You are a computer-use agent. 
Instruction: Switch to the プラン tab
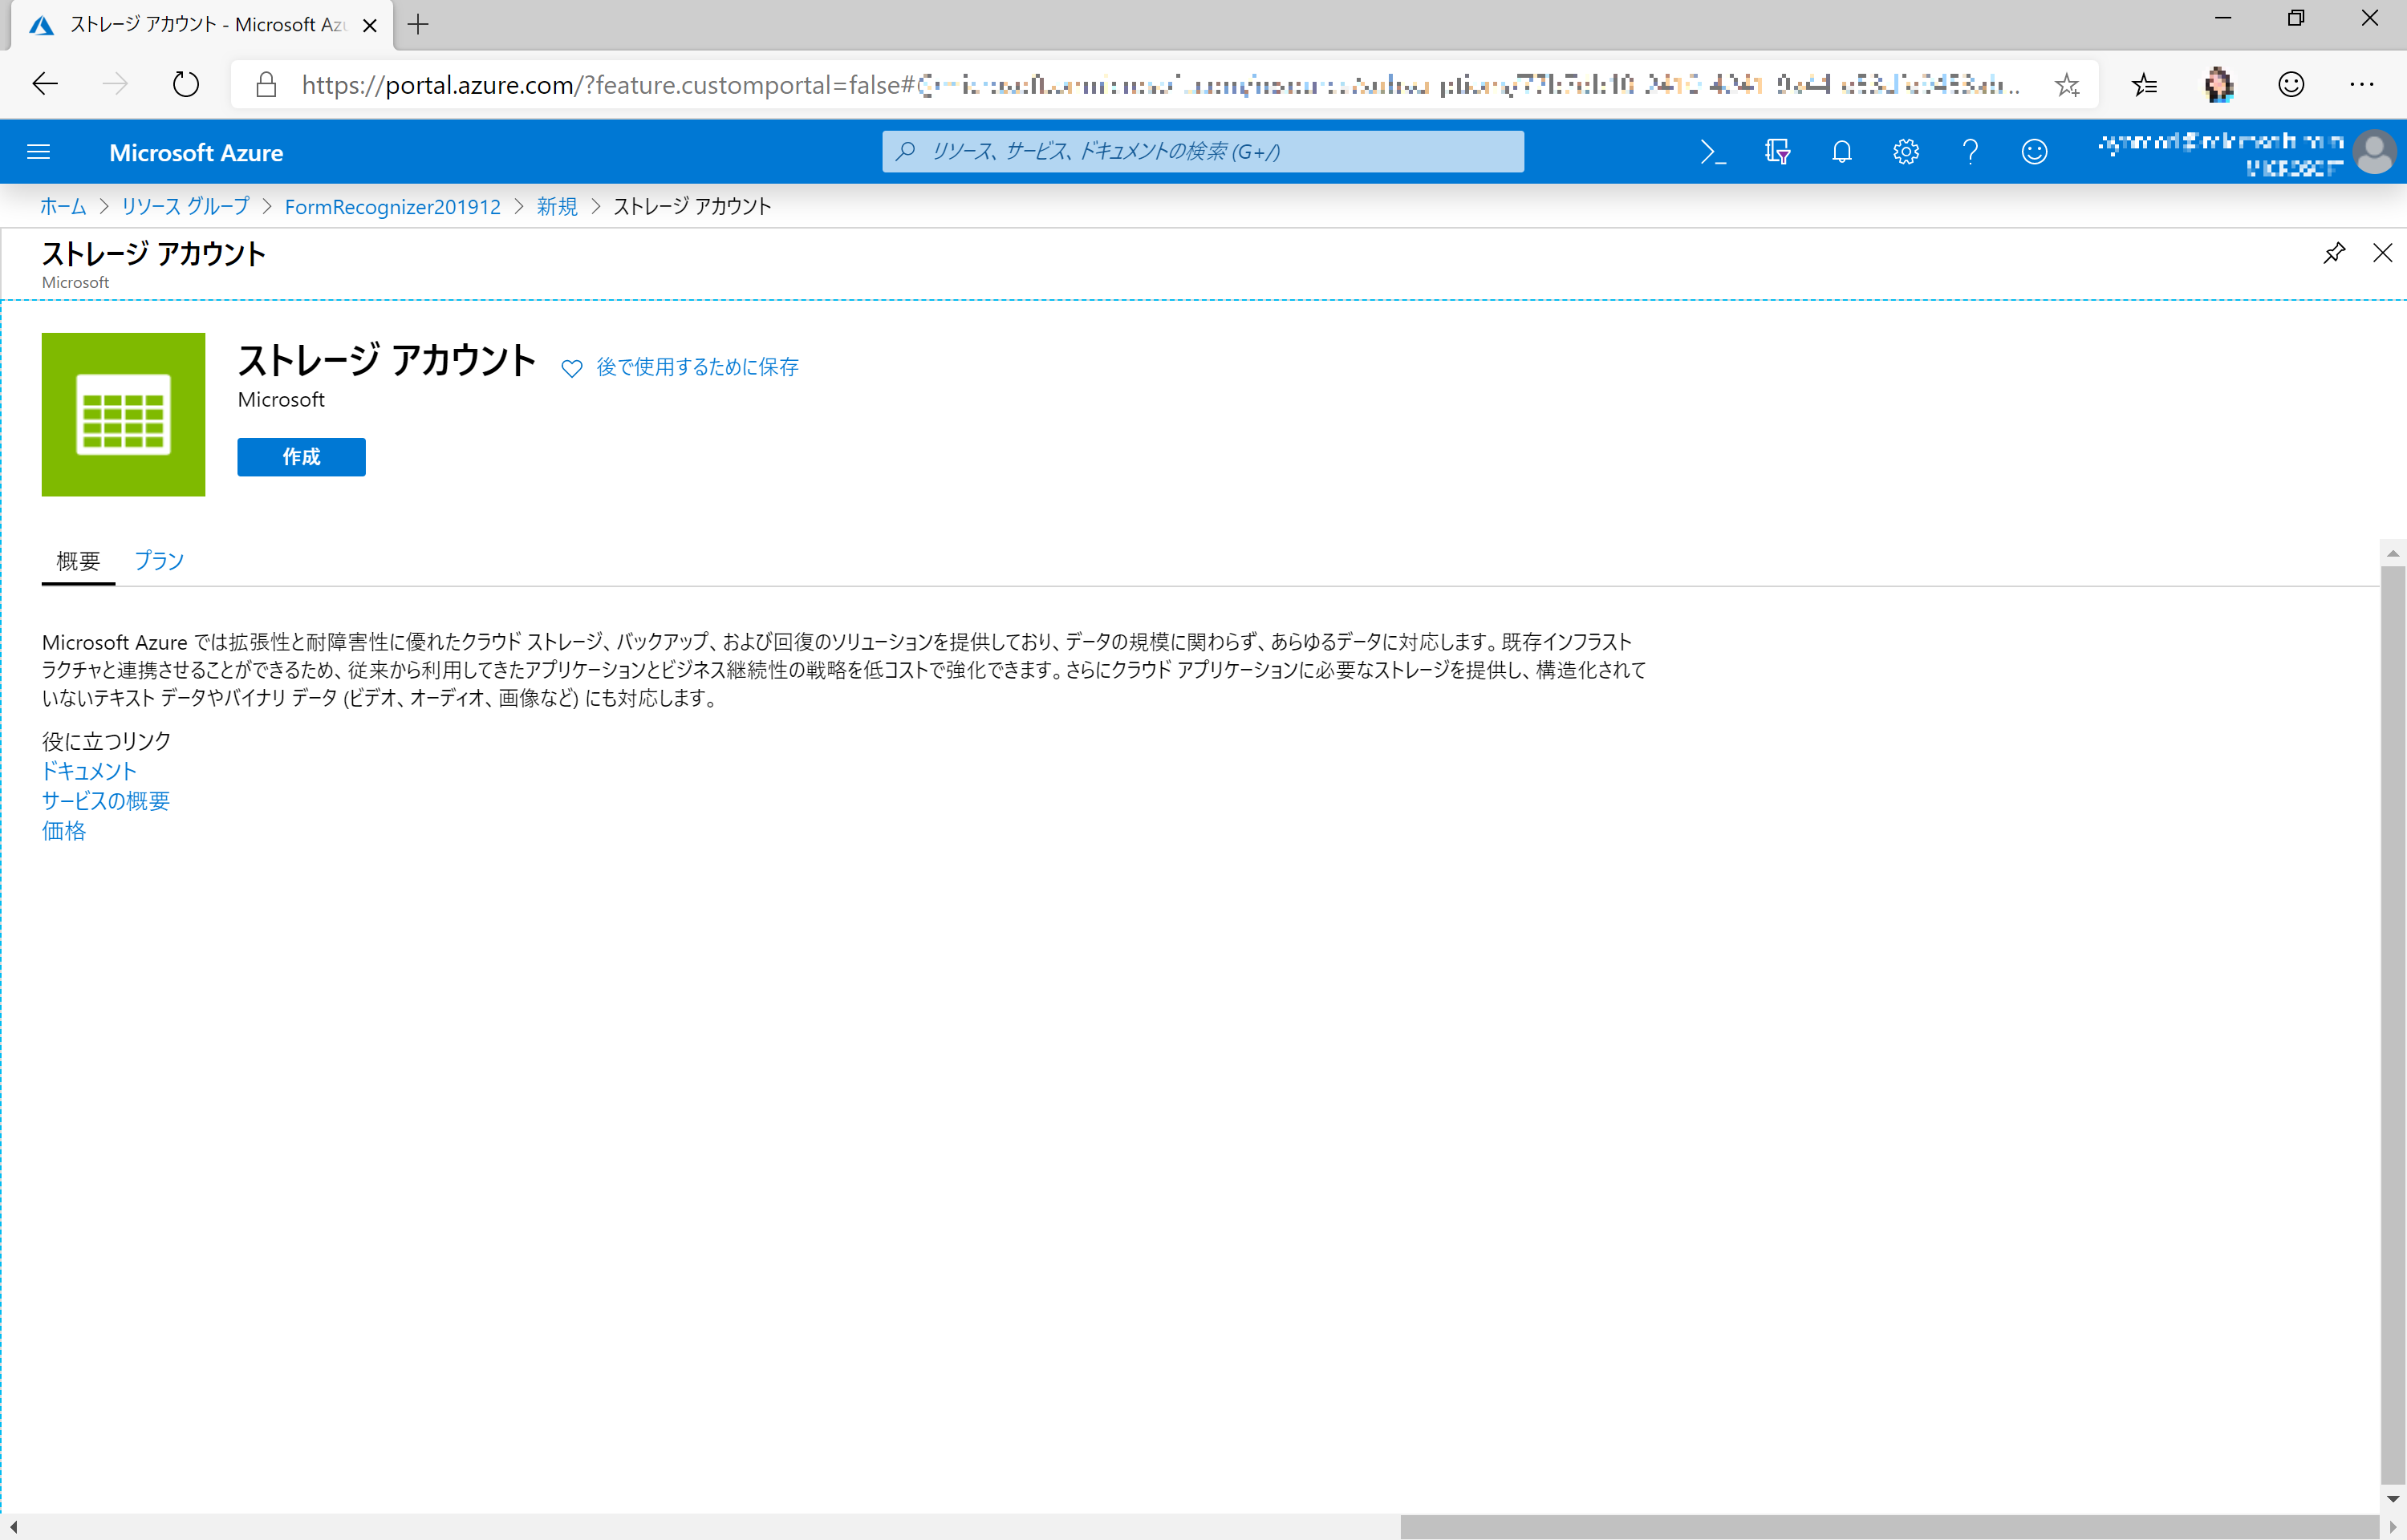tap(159, 561)
